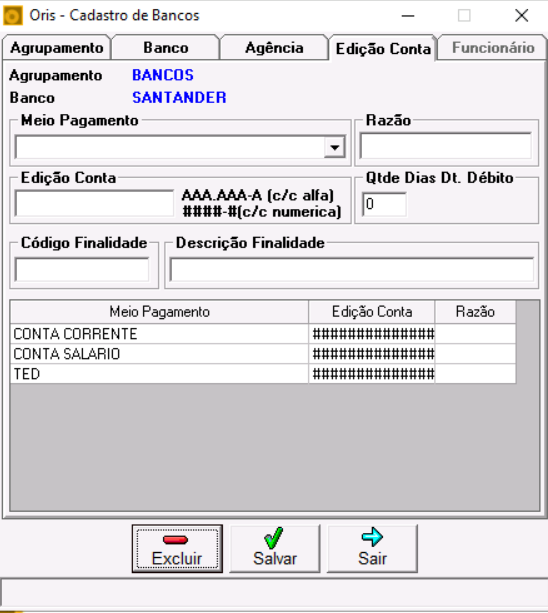Focus the Edição Conta text box
The width and height of the screenshot is (548, 613).
[94, 203]
